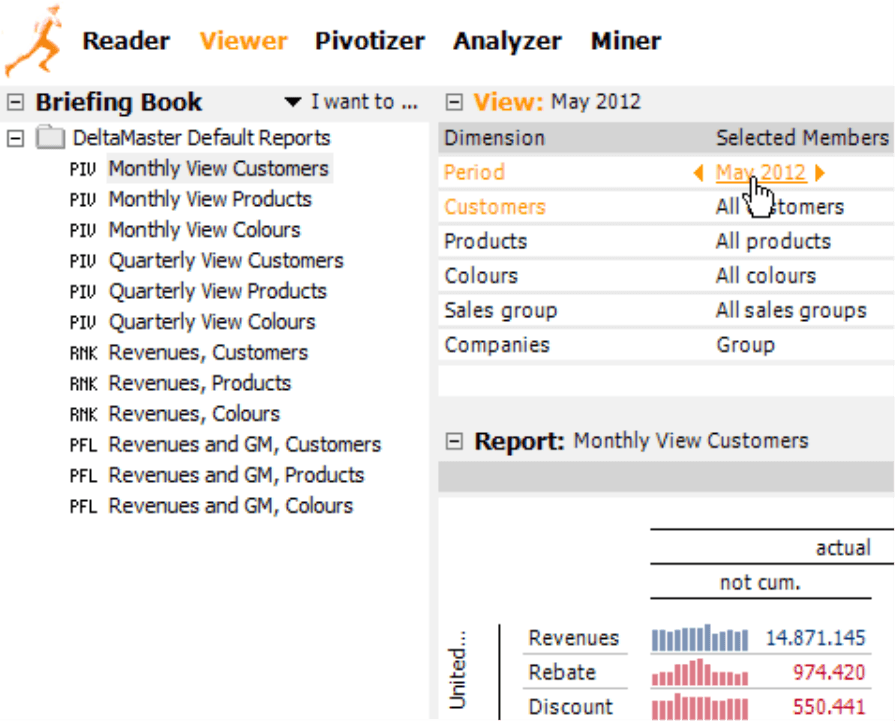
Task: Click the Rebate value 974.420
Action: click(829, 672)
